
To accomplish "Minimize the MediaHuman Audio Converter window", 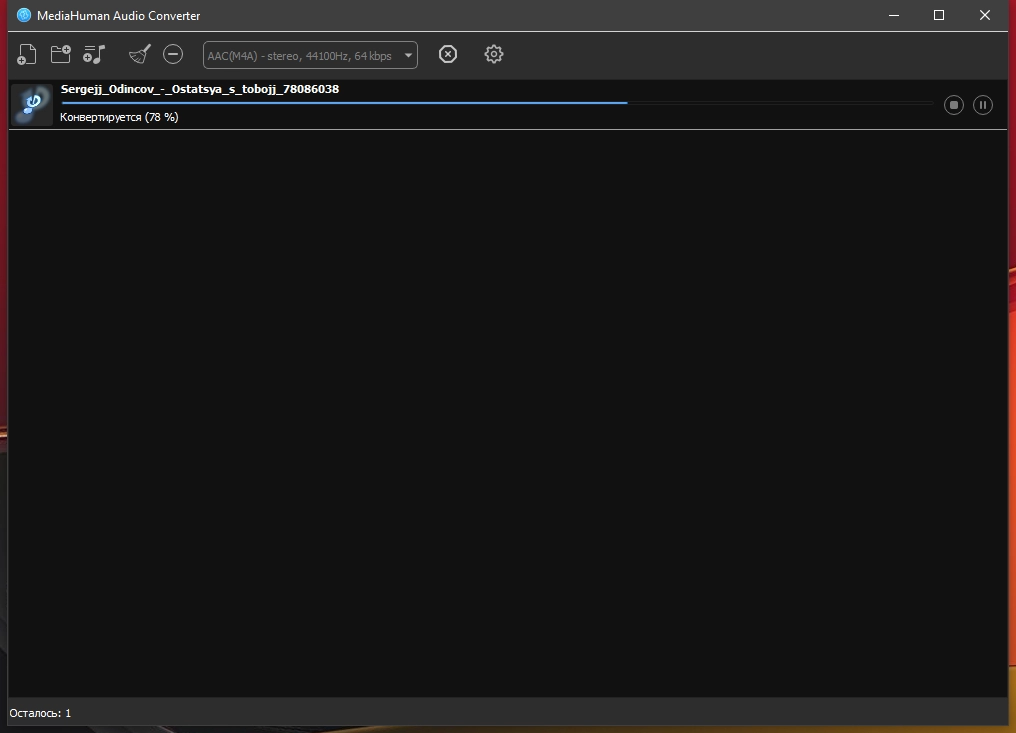I will [894, 15].
